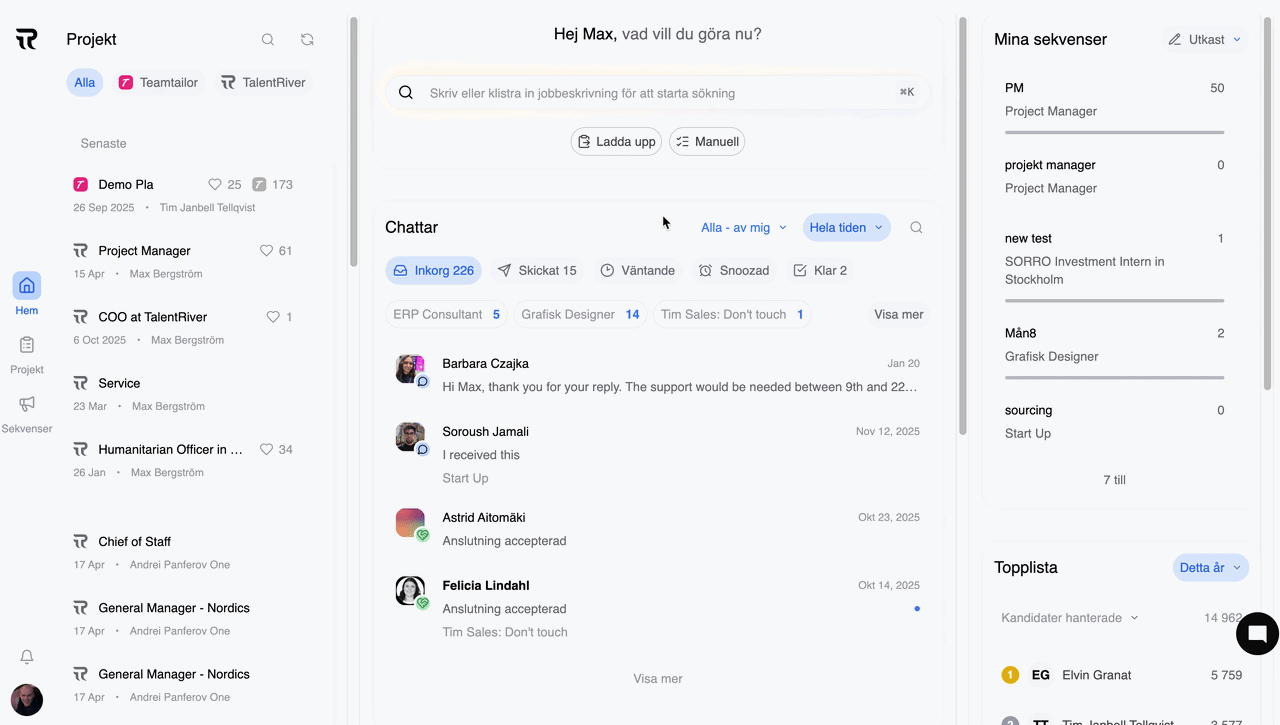Screen dimensions: 1280x725
Task: Switch to Klar 2 tab
Action: (x=820, y=271)
